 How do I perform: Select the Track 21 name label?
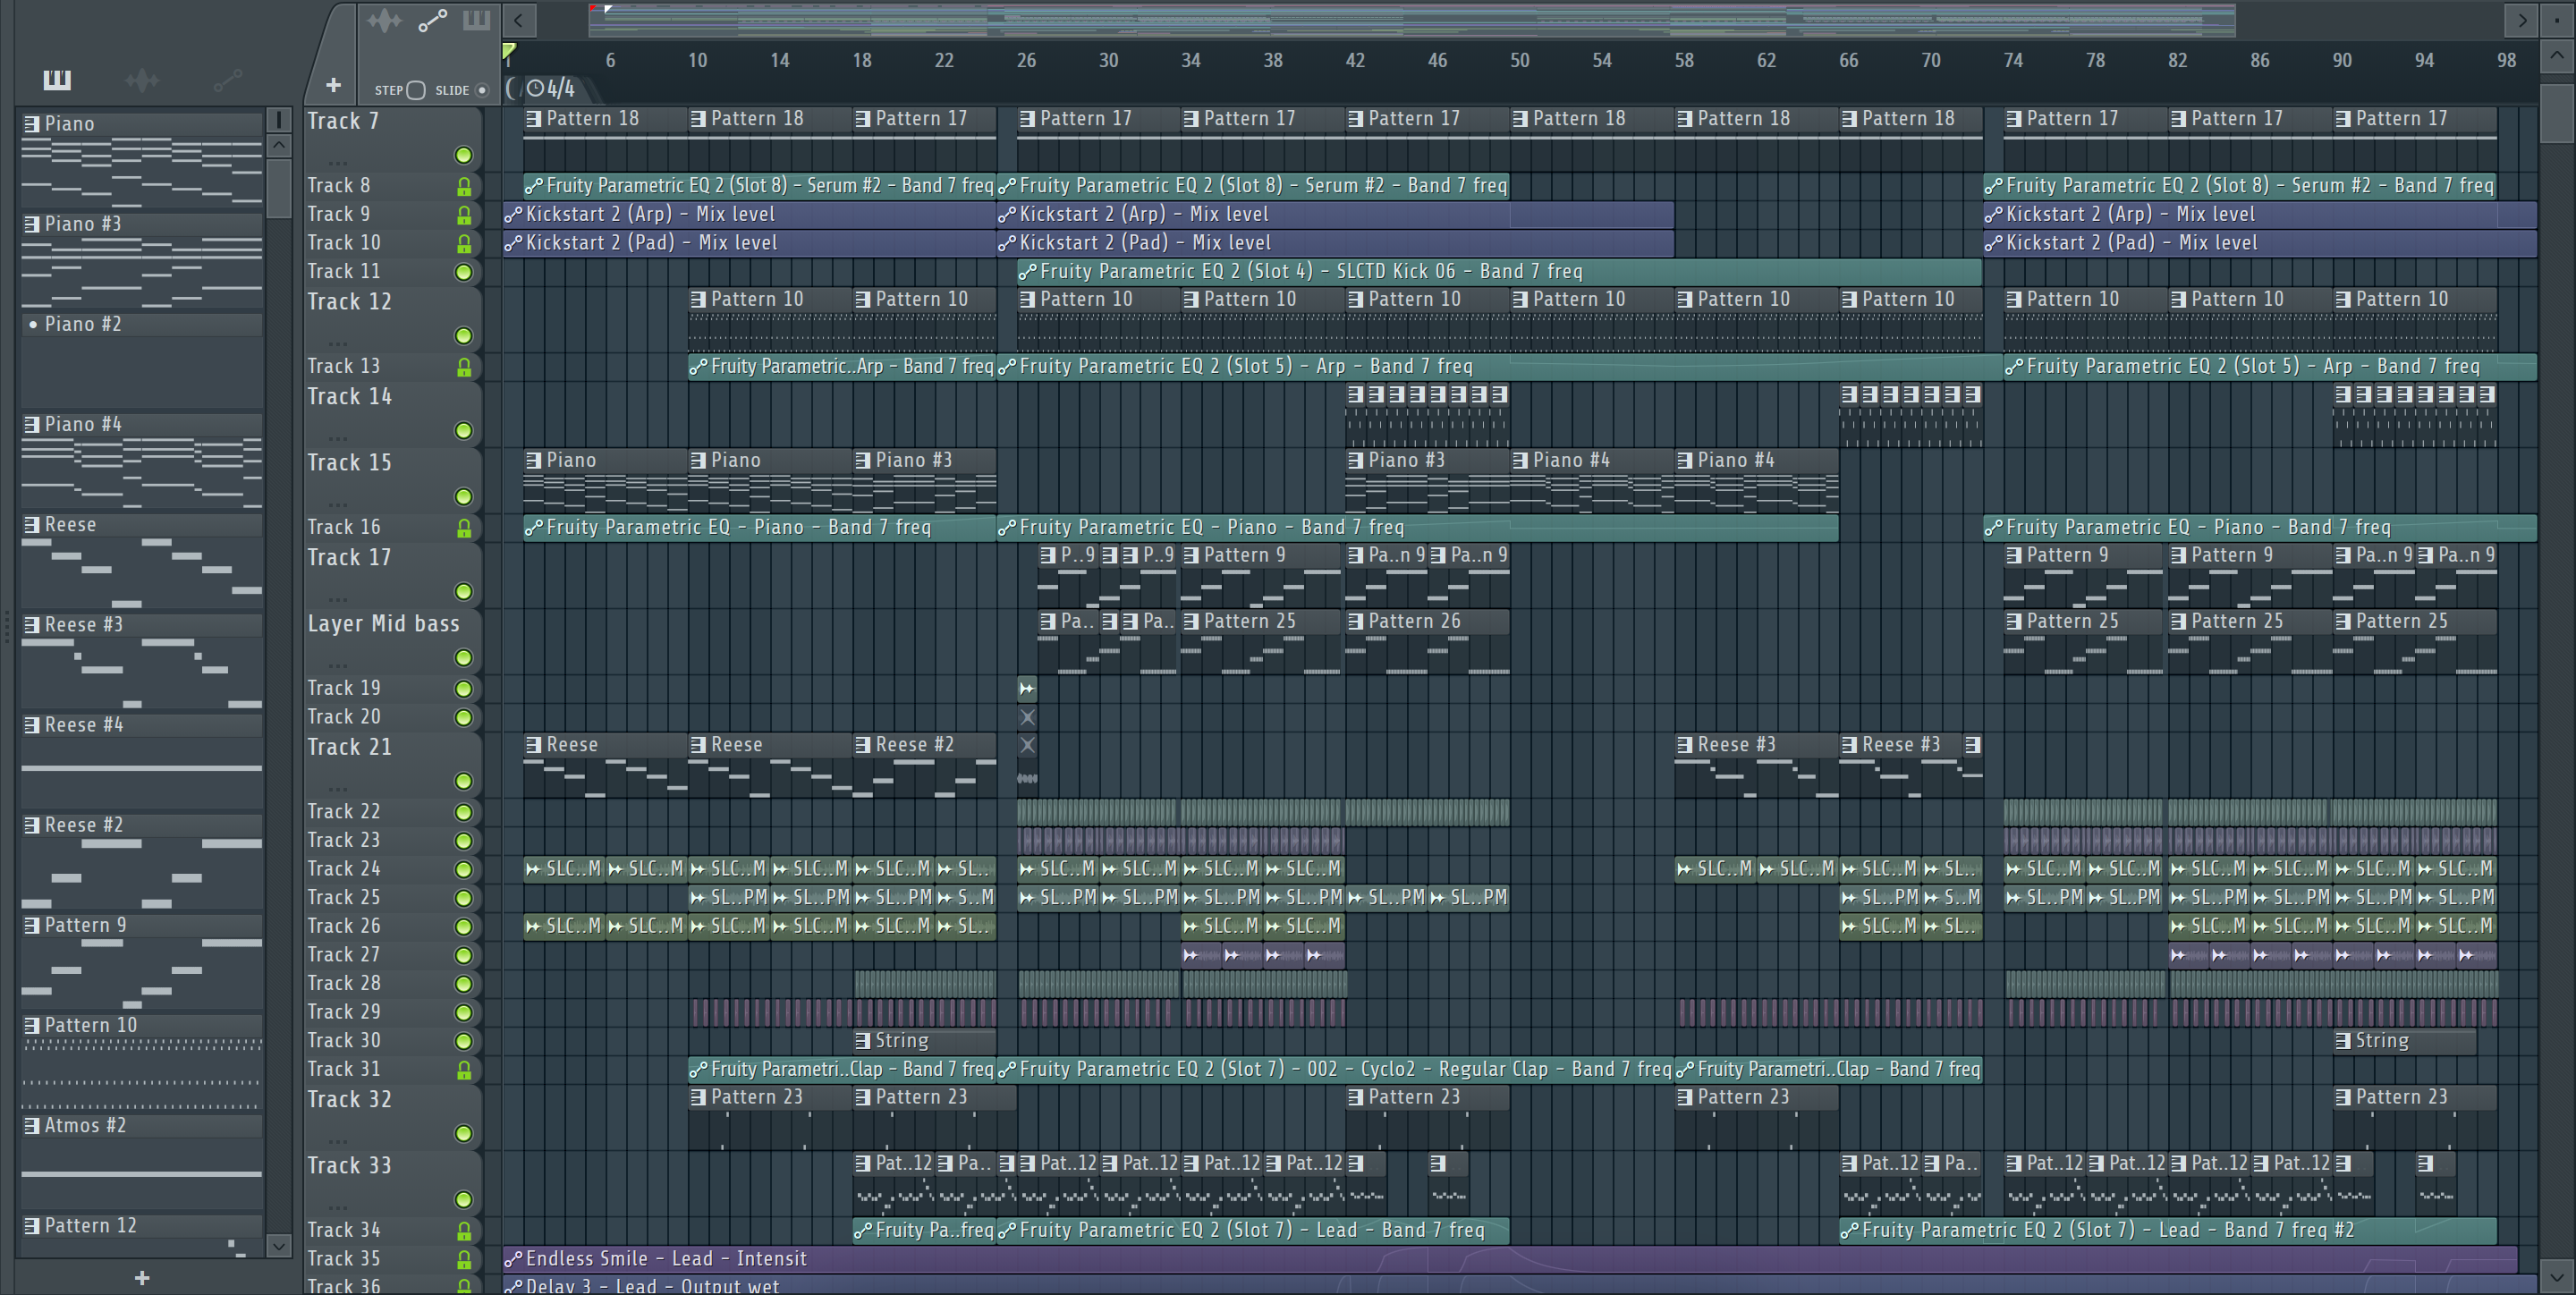[349, 747]
